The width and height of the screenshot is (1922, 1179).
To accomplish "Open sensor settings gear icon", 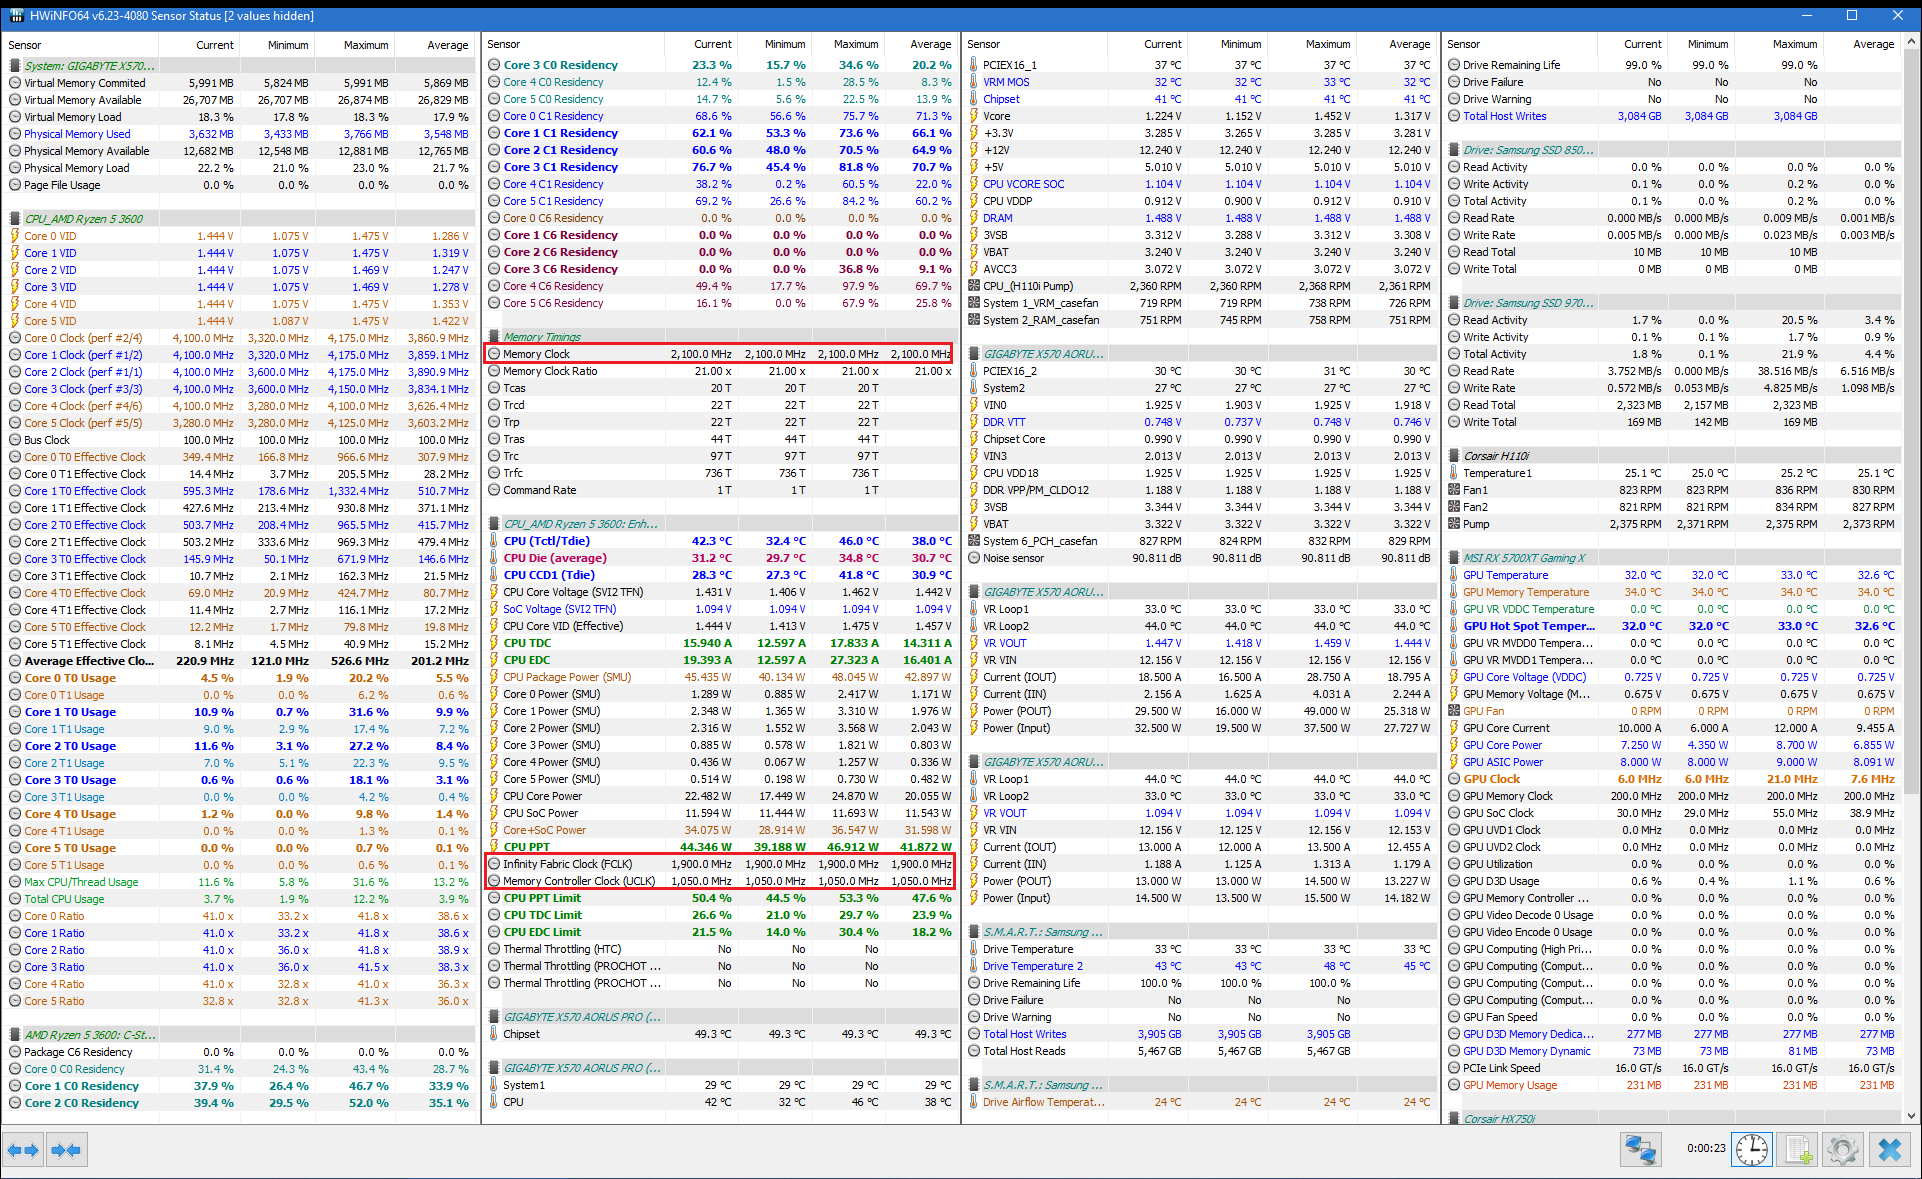I will point(1843,1150).
